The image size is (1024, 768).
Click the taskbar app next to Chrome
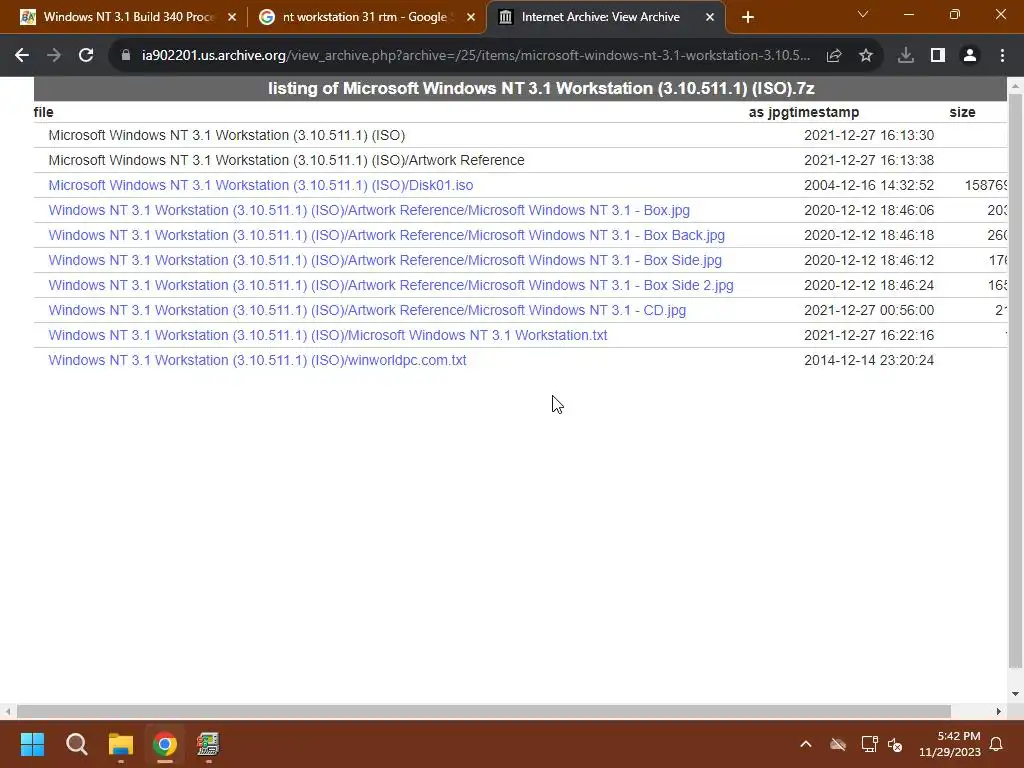coord(208,744)
